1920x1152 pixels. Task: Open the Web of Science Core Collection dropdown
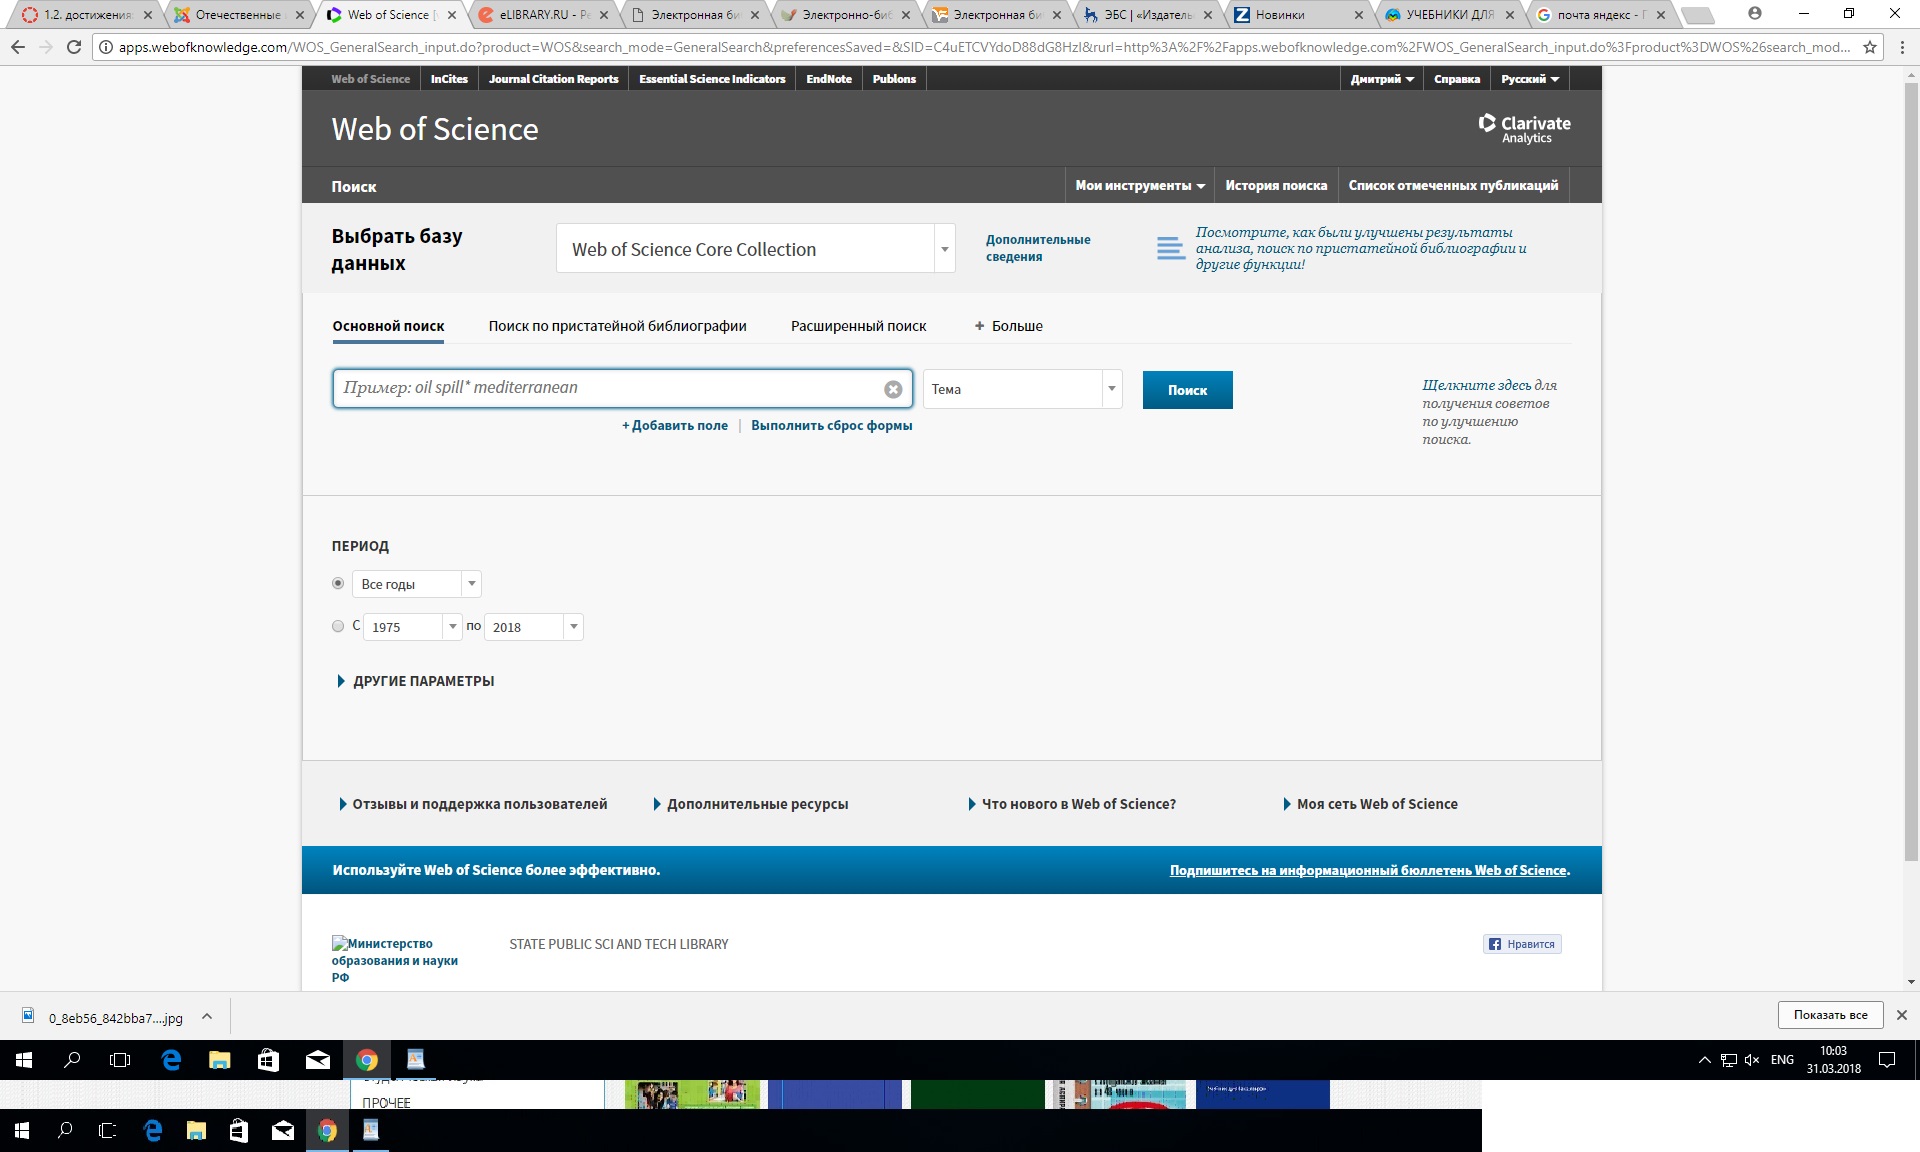[x=944, y=249]
